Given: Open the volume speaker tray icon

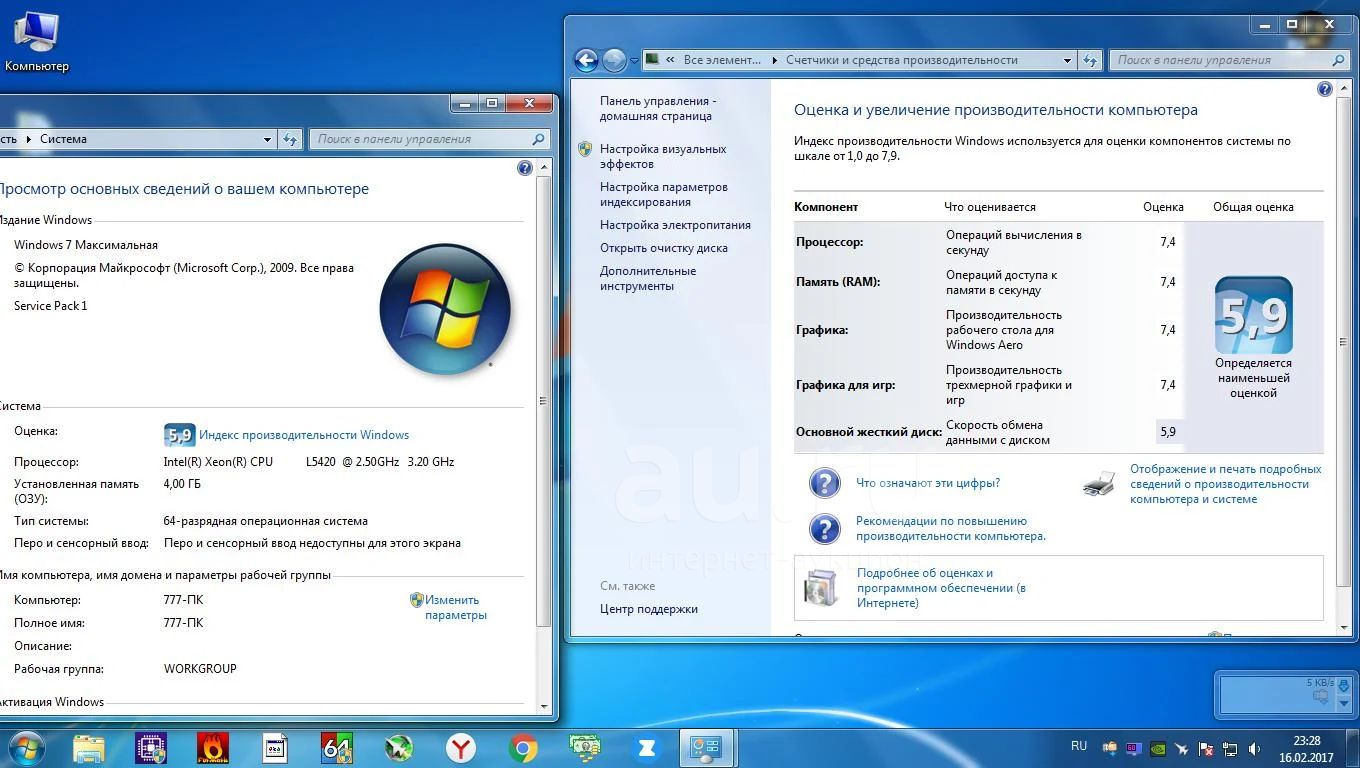Looking at the screenshot, I should 1254,748.
